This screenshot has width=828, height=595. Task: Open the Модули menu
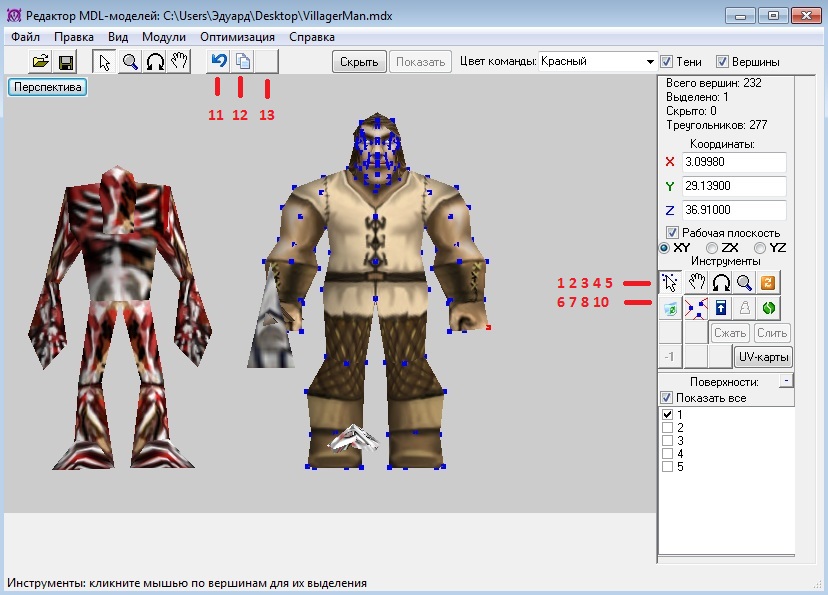pos(164,37)
